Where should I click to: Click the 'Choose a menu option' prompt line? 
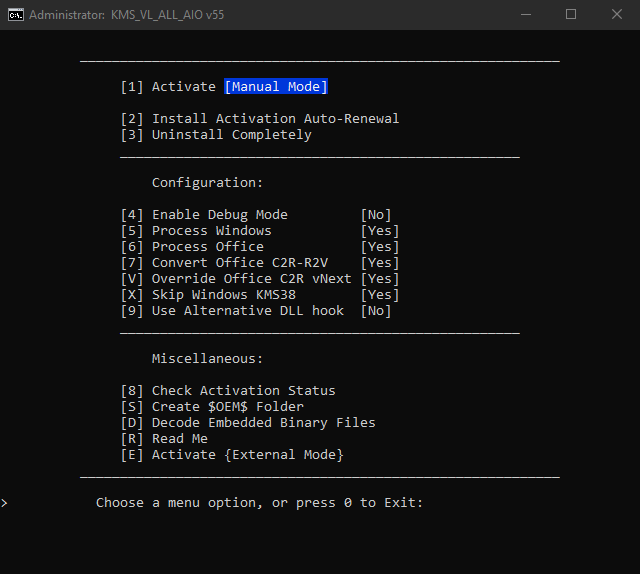259,503
